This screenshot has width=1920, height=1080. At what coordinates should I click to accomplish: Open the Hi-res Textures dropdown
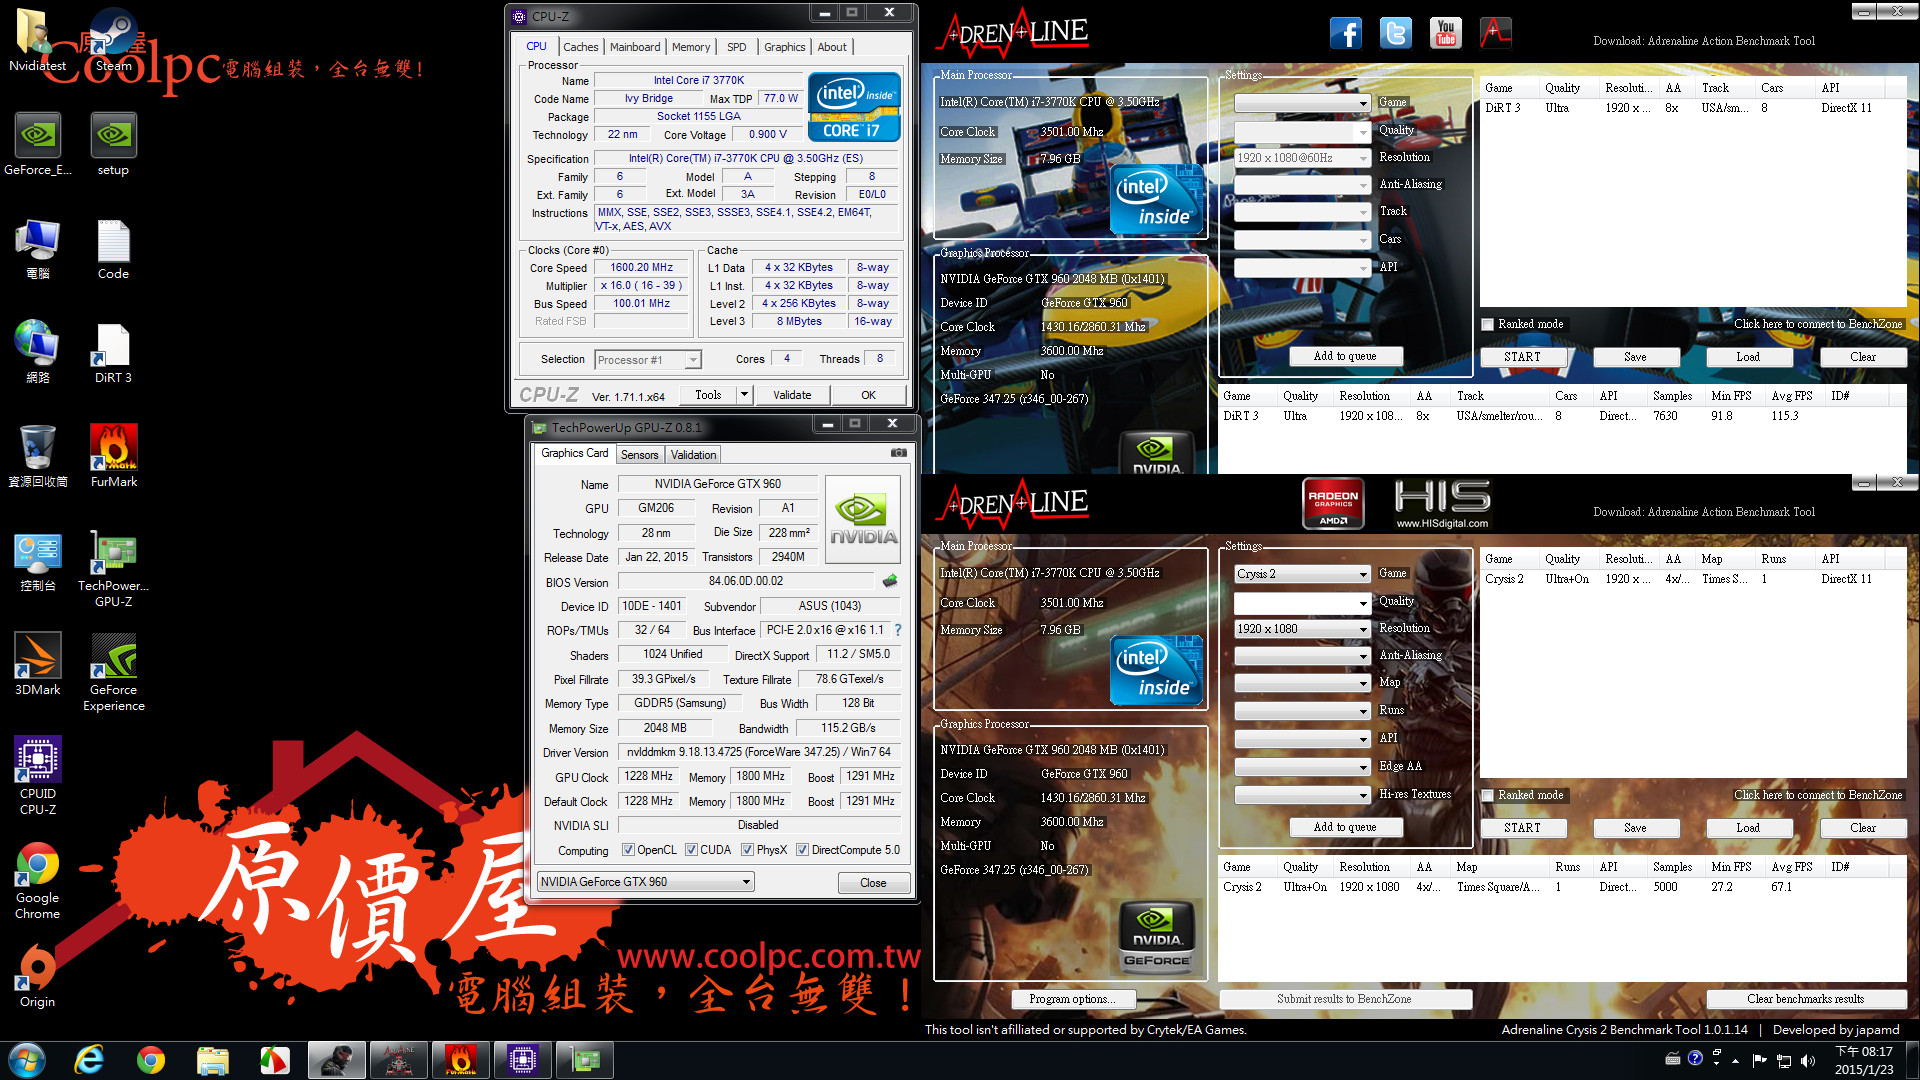[1302, 795]
